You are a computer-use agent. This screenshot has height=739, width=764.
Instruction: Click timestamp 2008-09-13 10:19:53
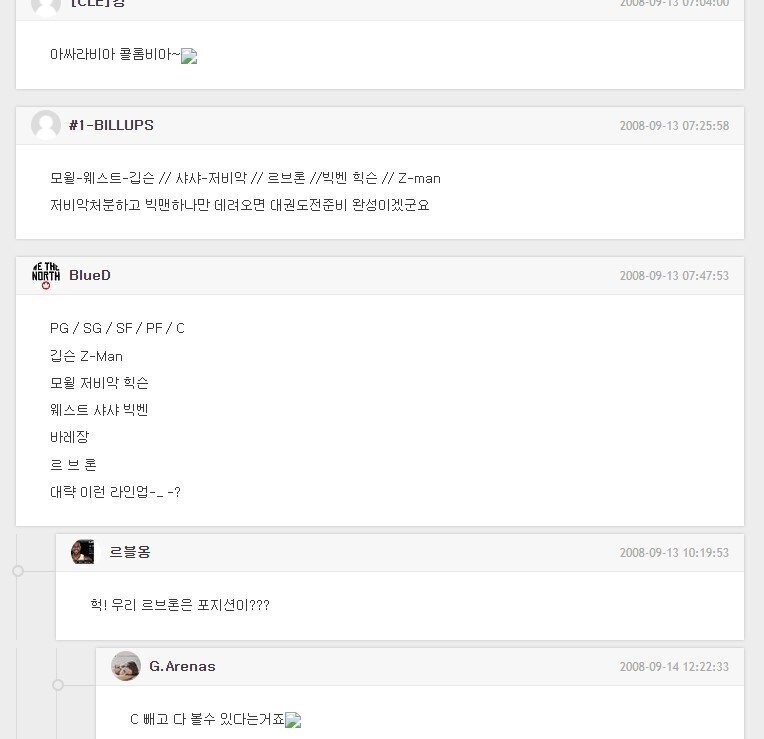674,553
